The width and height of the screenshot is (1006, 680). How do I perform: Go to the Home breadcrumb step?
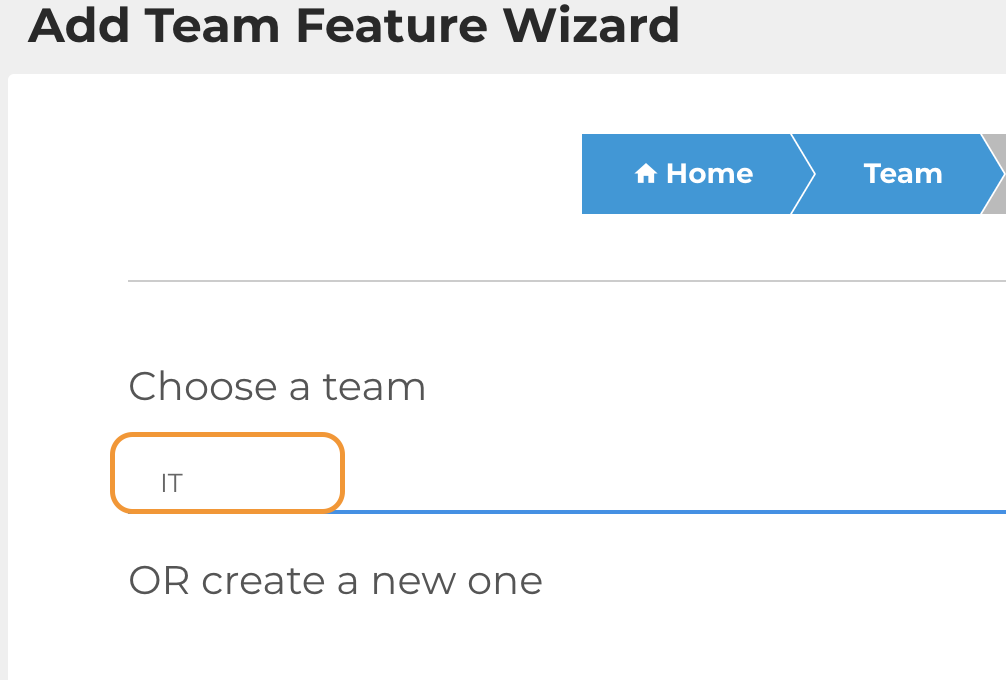pos(693,174)
